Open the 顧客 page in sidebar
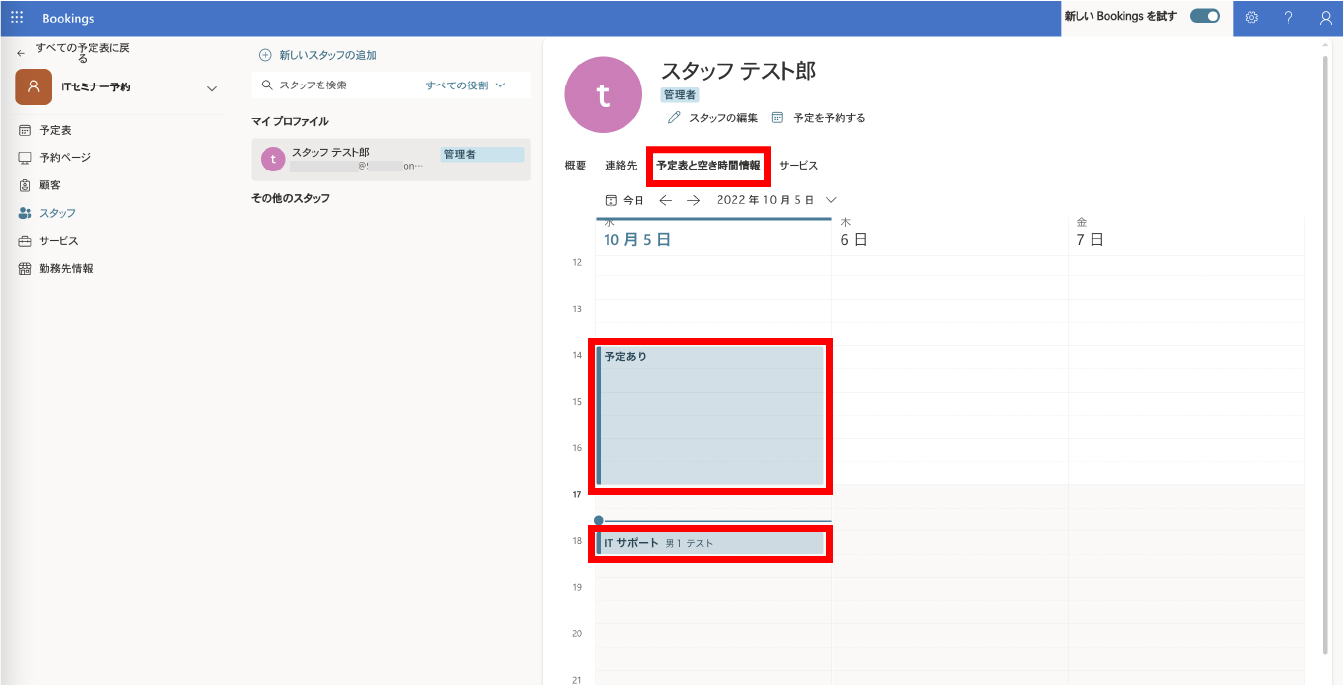Screen dimensions: 1344x685 50,185
